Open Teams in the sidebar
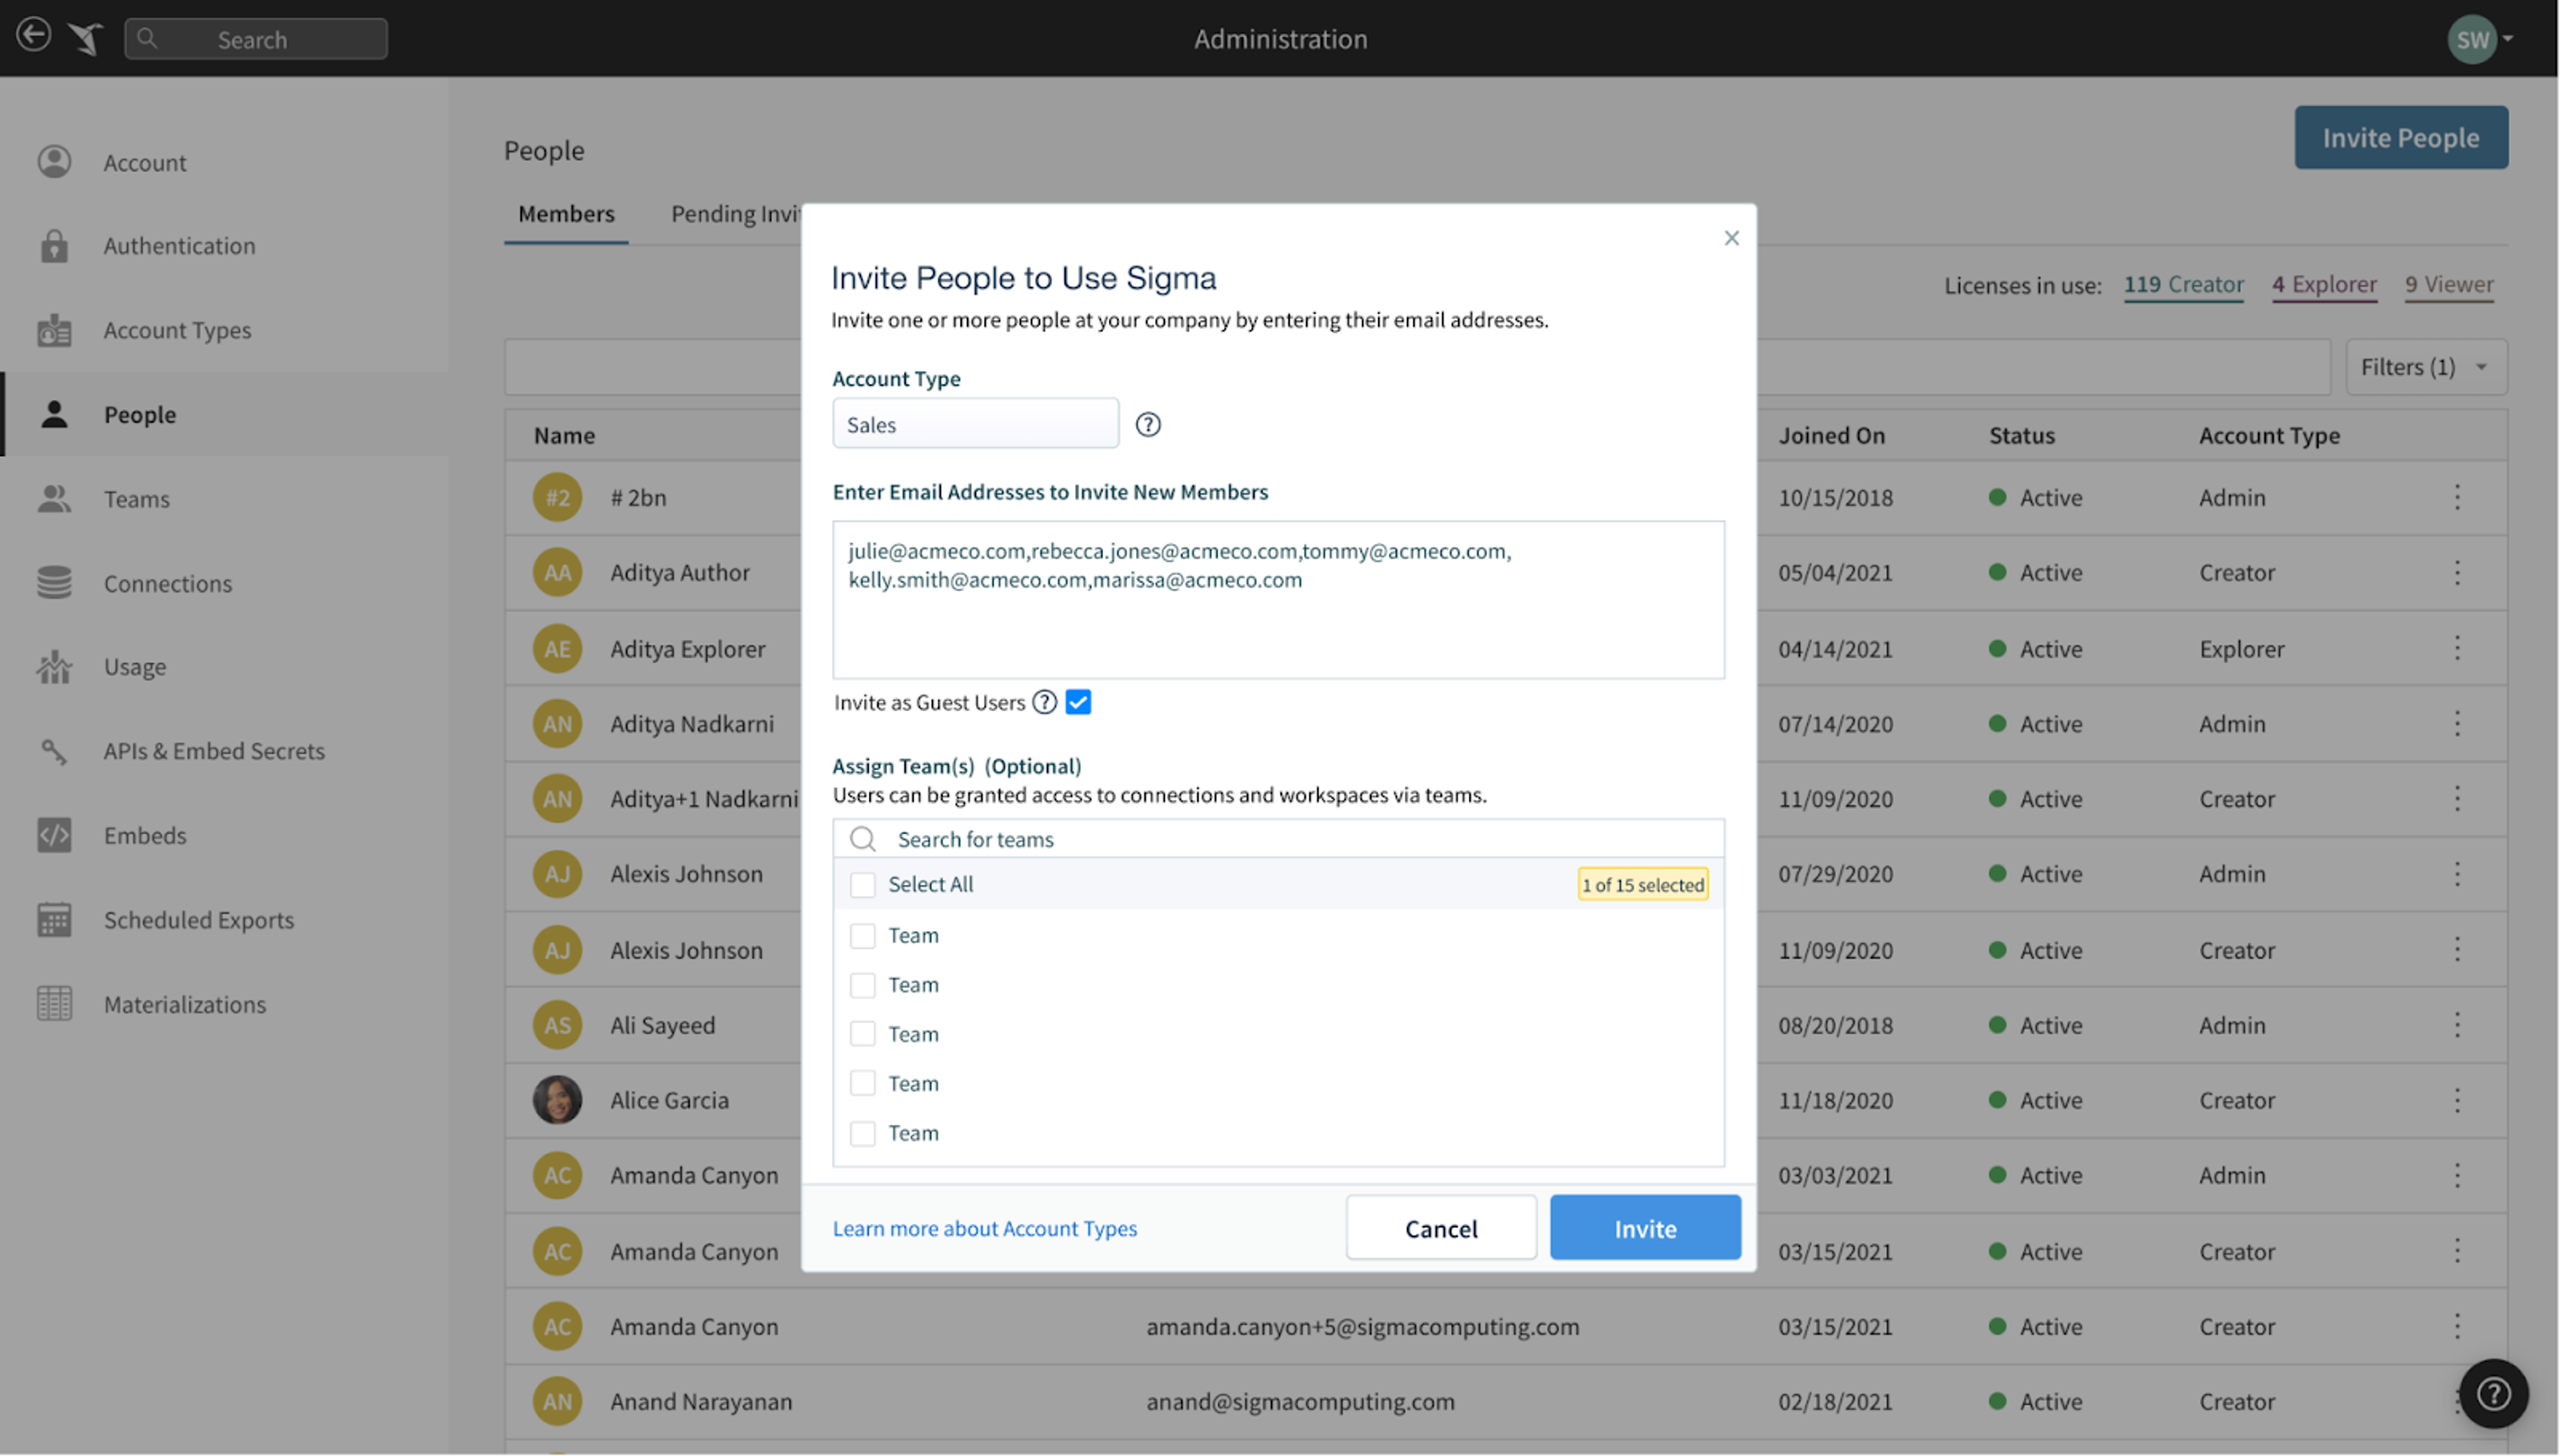Viewport: 2560px width, 1456px height. tap(137, 499)
